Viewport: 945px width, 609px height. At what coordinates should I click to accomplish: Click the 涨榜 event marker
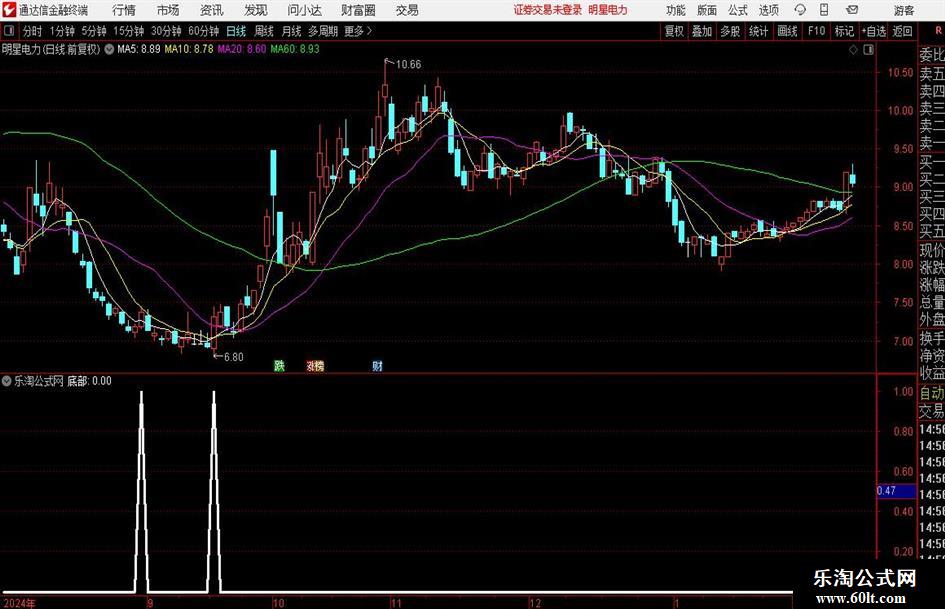[315, 365]
